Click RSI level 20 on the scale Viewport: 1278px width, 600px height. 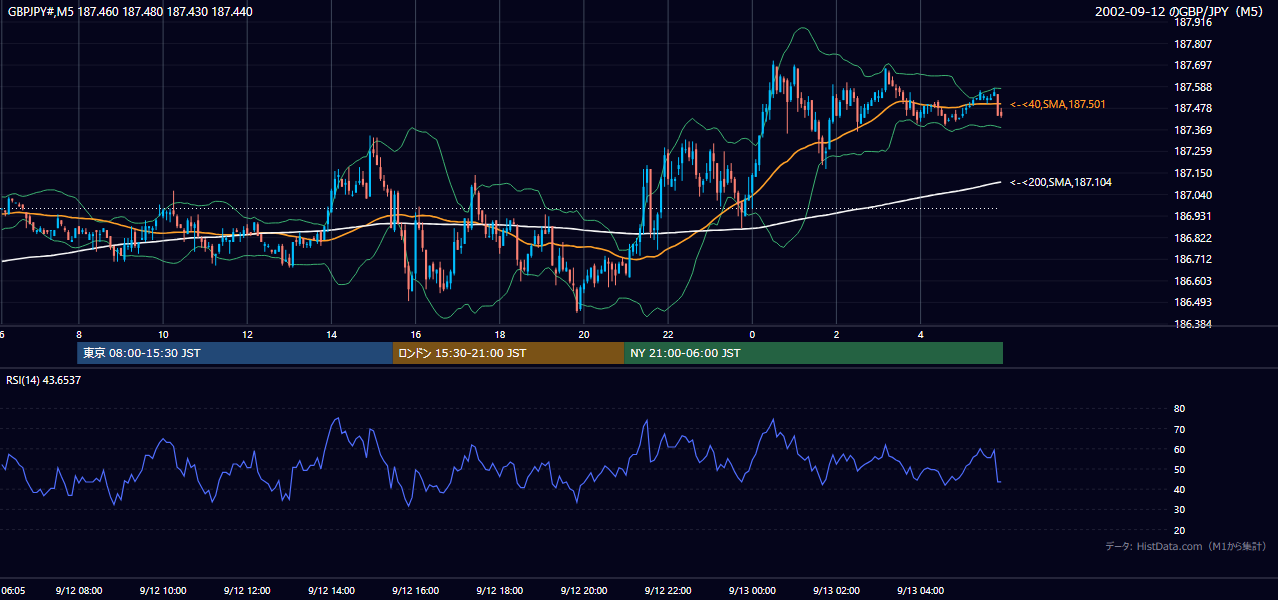tap(1179, 530)
